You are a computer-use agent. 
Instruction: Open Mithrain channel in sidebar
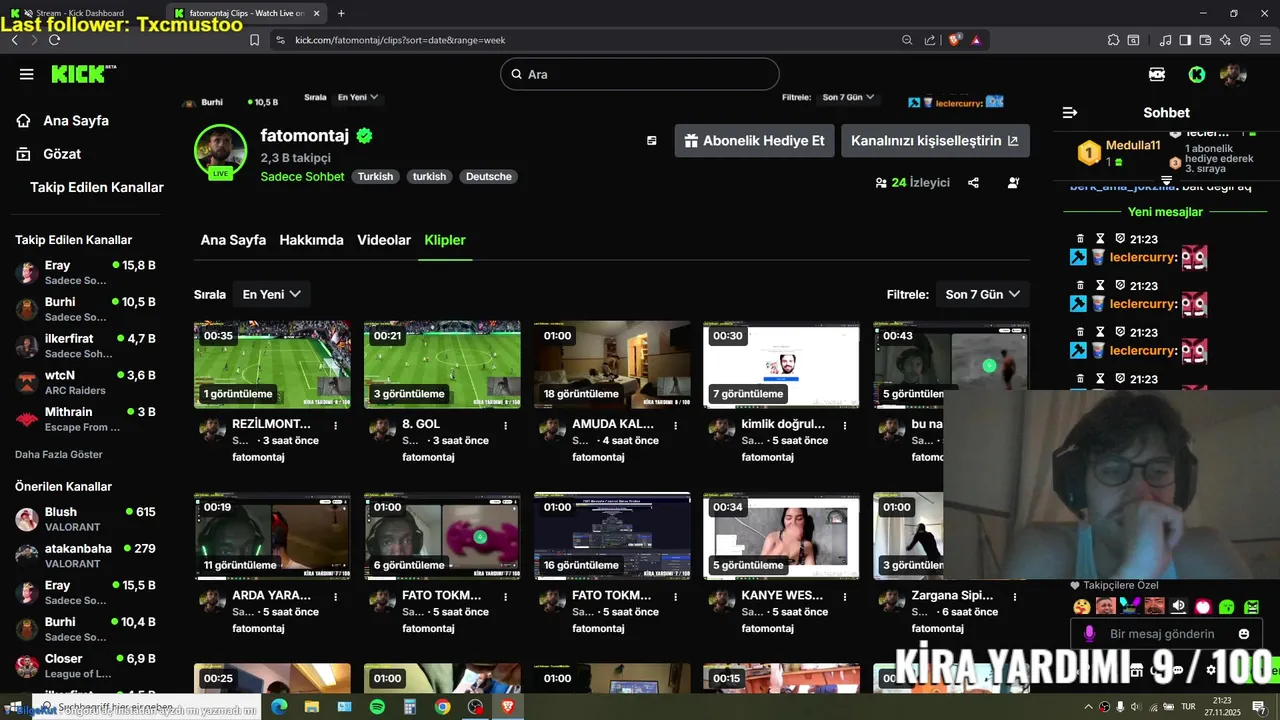(85, 419)
